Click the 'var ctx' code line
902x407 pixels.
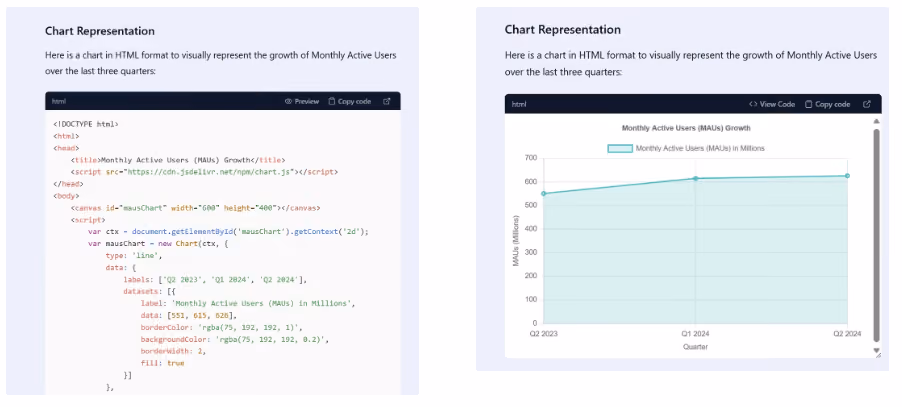point(228,232)
